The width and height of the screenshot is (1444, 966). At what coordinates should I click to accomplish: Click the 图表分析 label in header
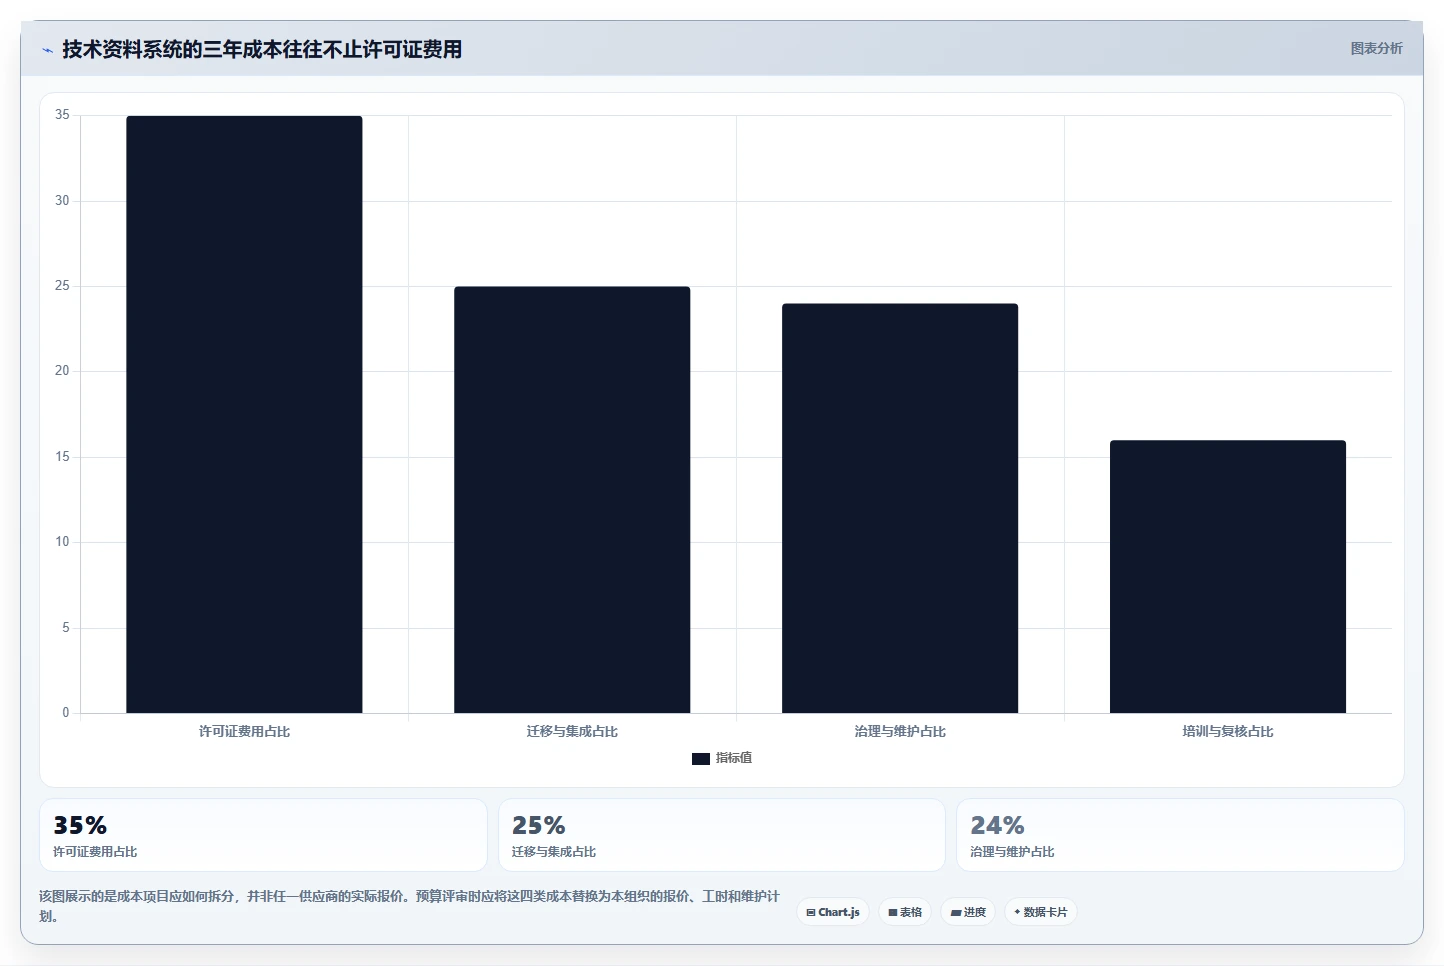(x=1376, y=48)
